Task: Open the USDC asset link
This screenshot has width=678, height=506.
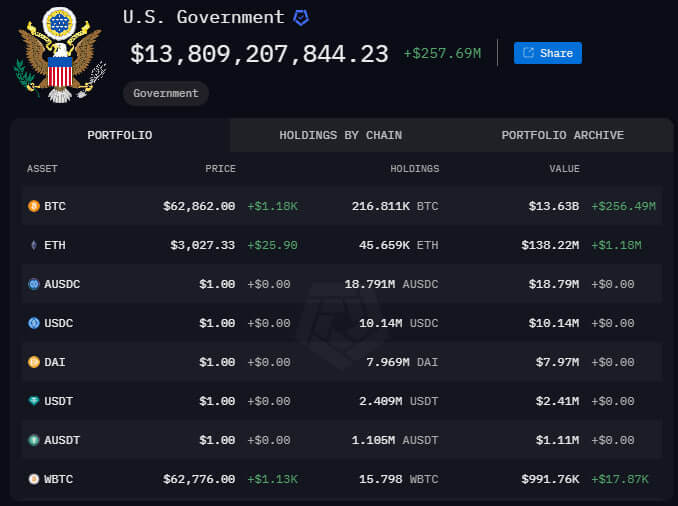Action: 58,323
